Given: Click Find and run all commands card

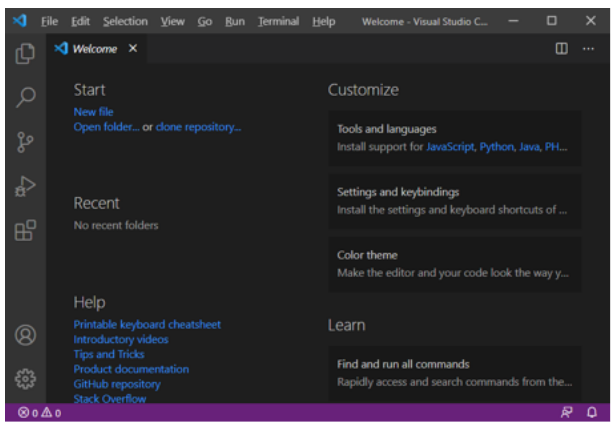Looking at the screenshot, I should 455,374.
